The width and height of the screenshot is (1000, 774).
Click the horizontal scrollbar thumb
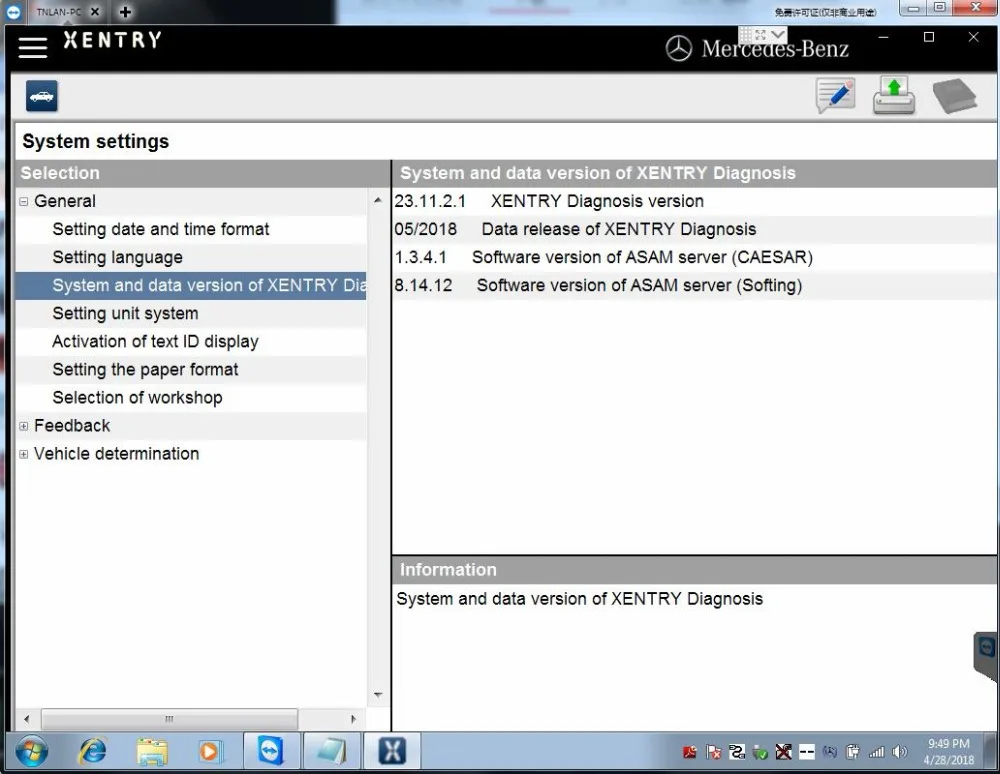click(169, 719)
